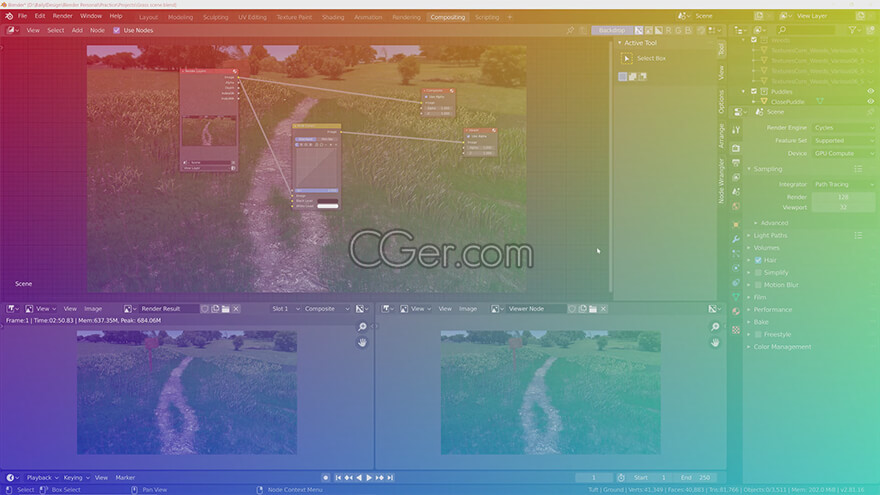Jump to end frame button in timeline
Image resolution: width=880 pixels, height=495 pixels.
(x=390, y=478)
